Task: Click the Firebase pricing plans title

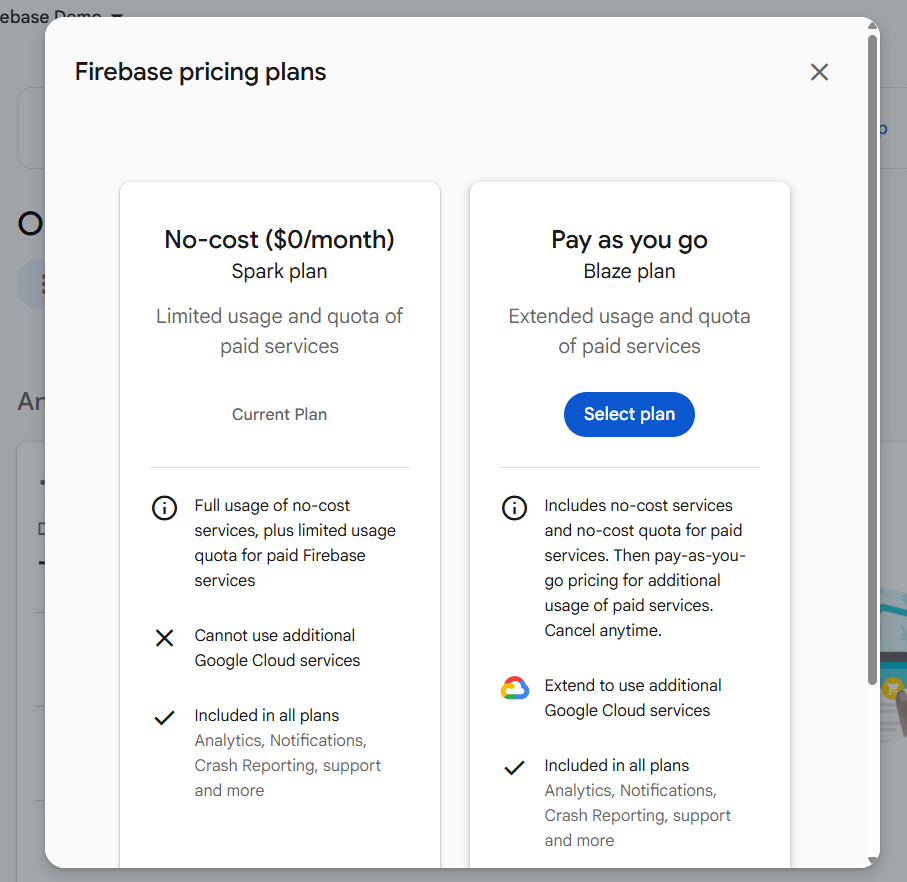Action: coord(200,72)
